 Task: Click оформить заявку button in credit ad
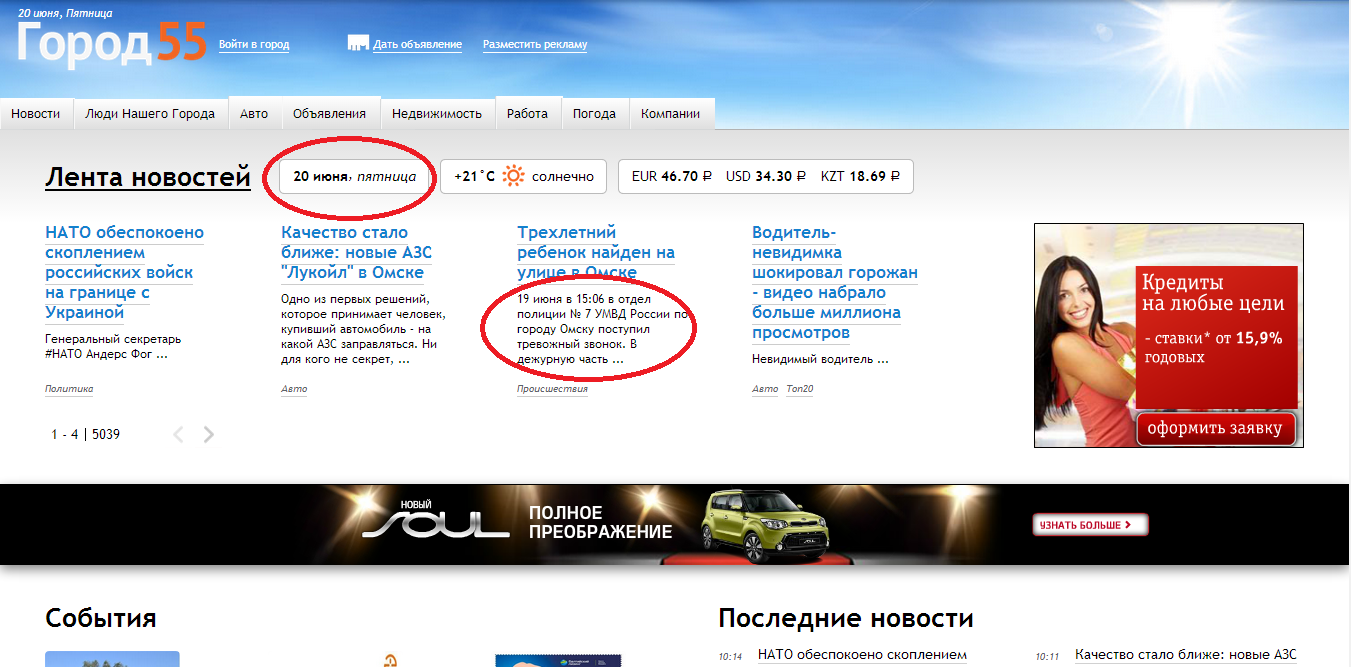click(1215, 430)
